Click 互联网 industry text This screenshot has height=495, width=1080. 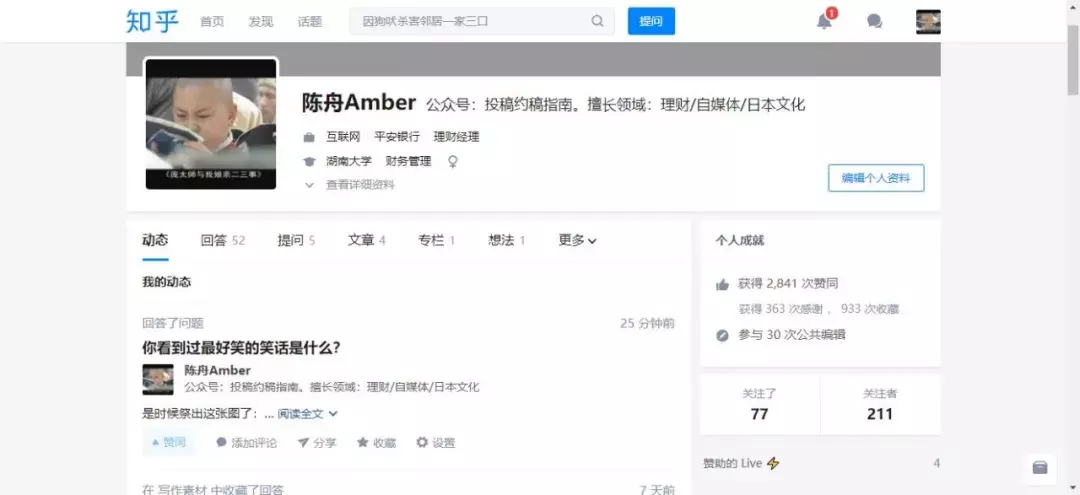point(343,137)
